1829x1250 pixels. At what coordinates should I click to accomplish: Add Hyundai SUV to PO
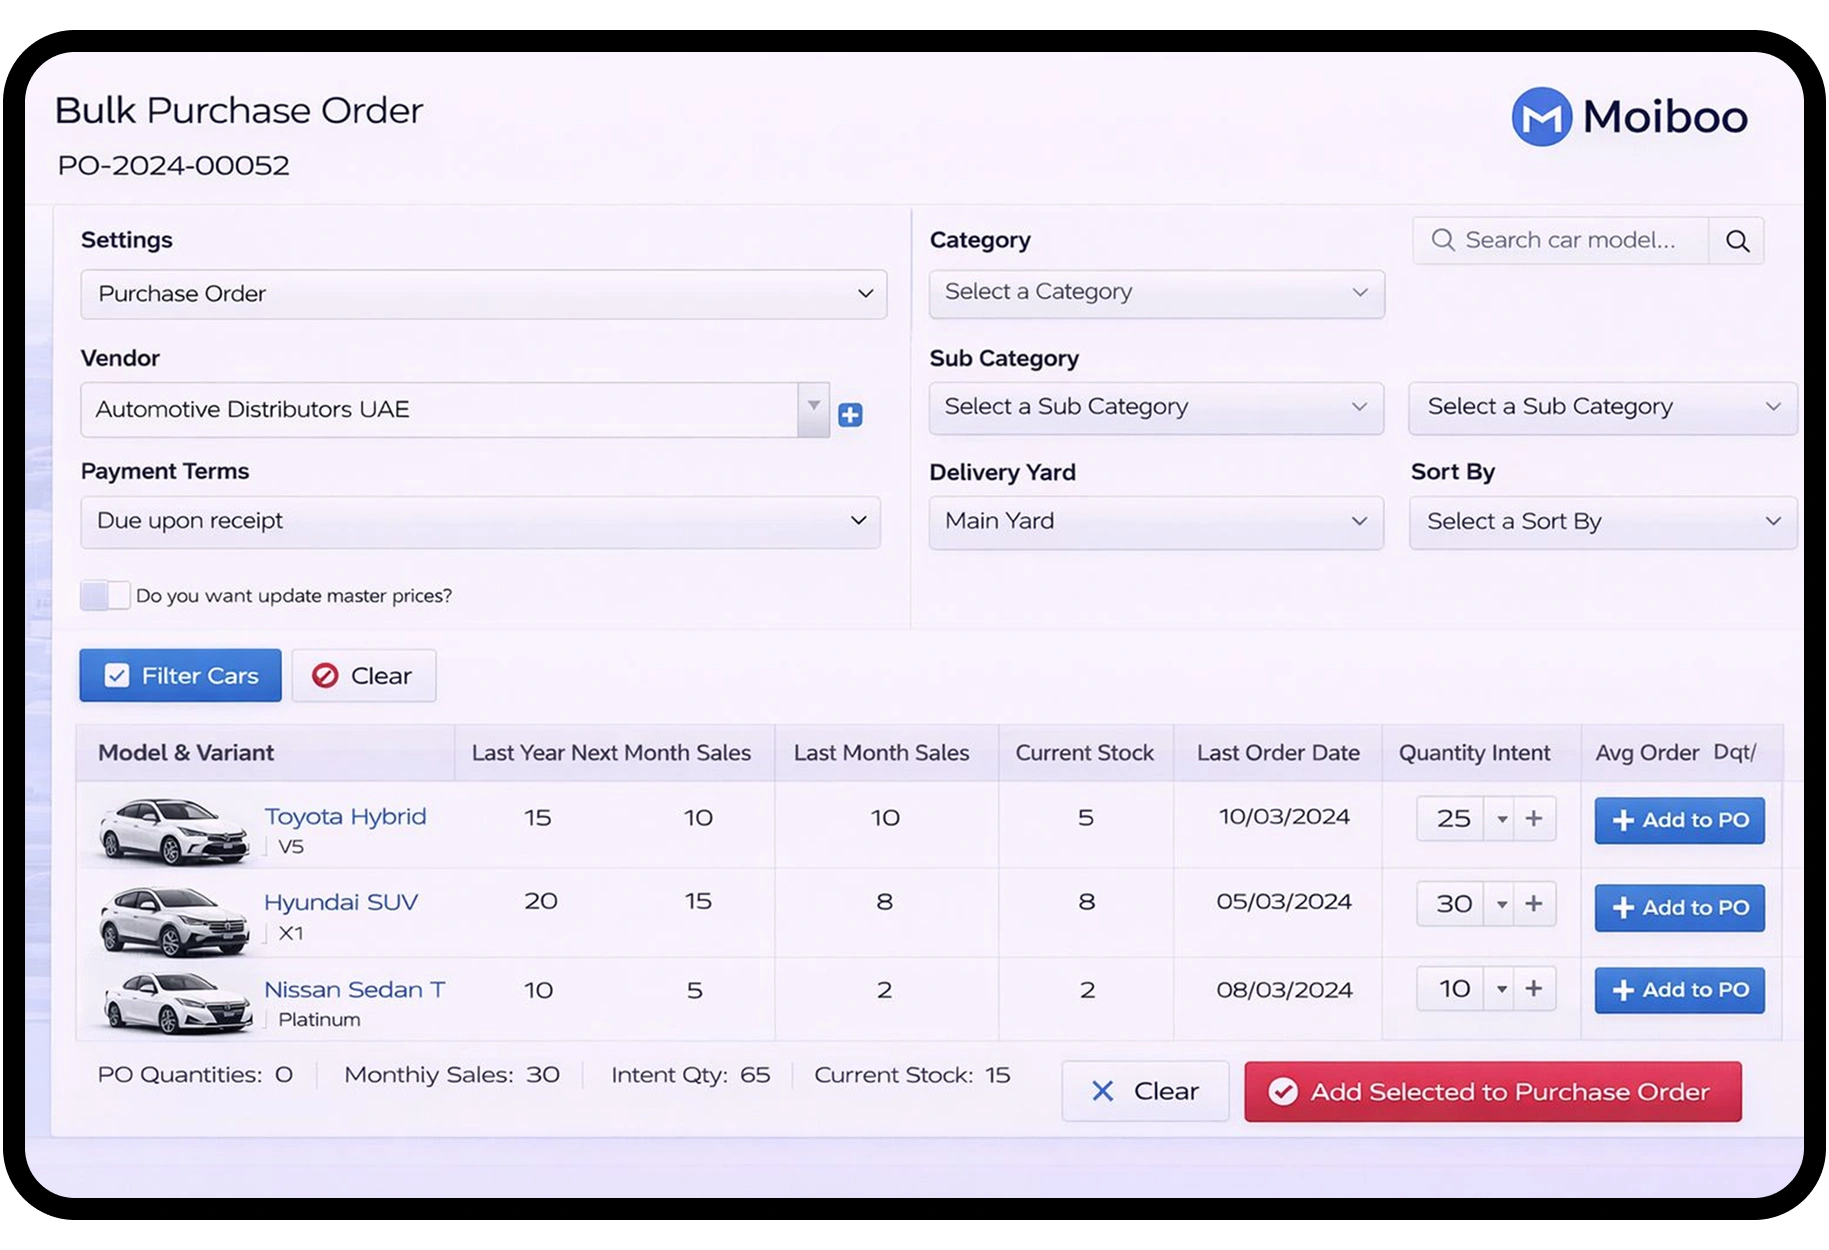click(x=1680, y=908)
